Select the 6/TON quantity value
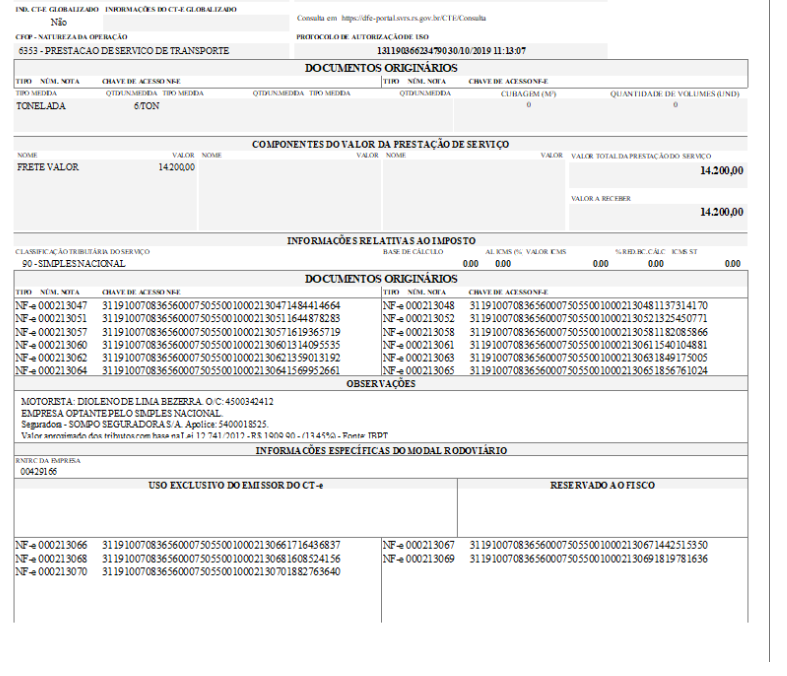 (147, 106)
